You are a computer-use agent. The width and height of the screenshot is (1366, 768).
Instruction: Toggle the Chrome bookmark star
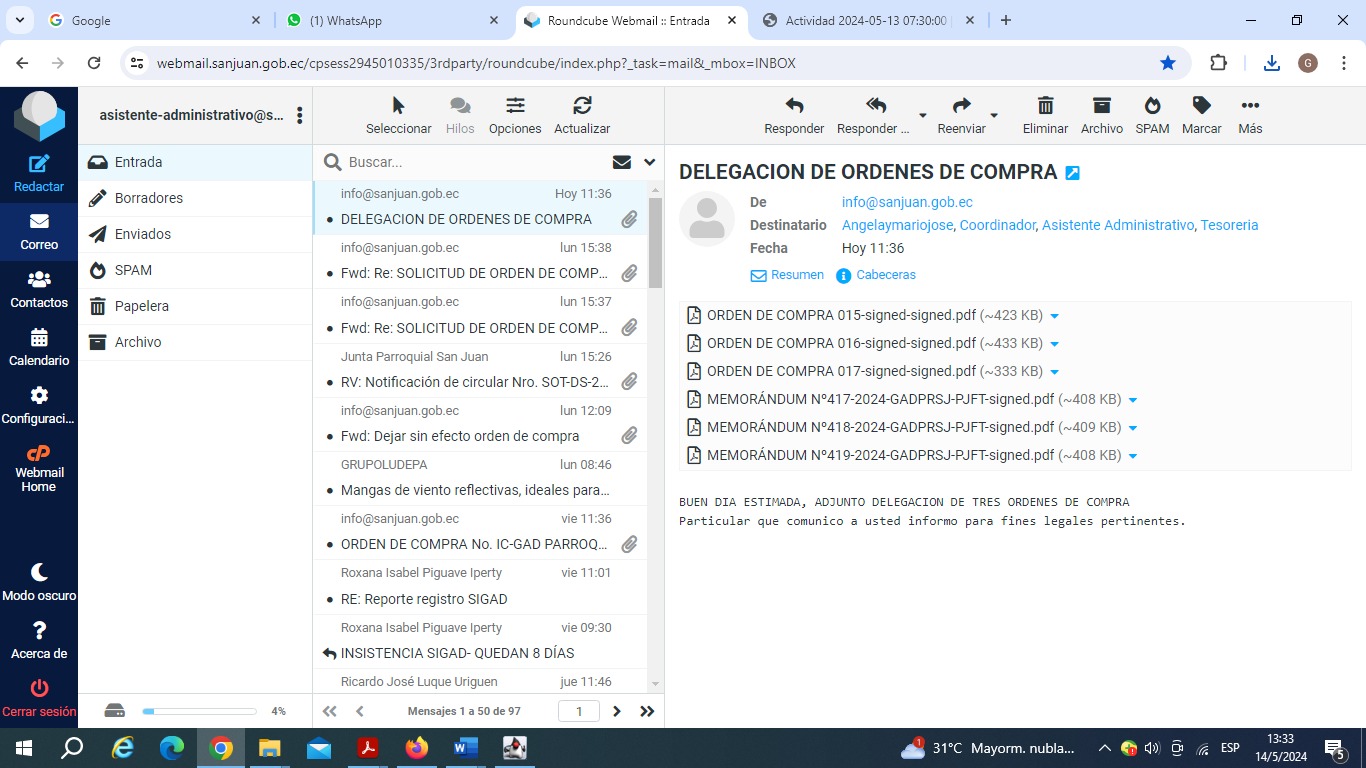[1168, 63]
